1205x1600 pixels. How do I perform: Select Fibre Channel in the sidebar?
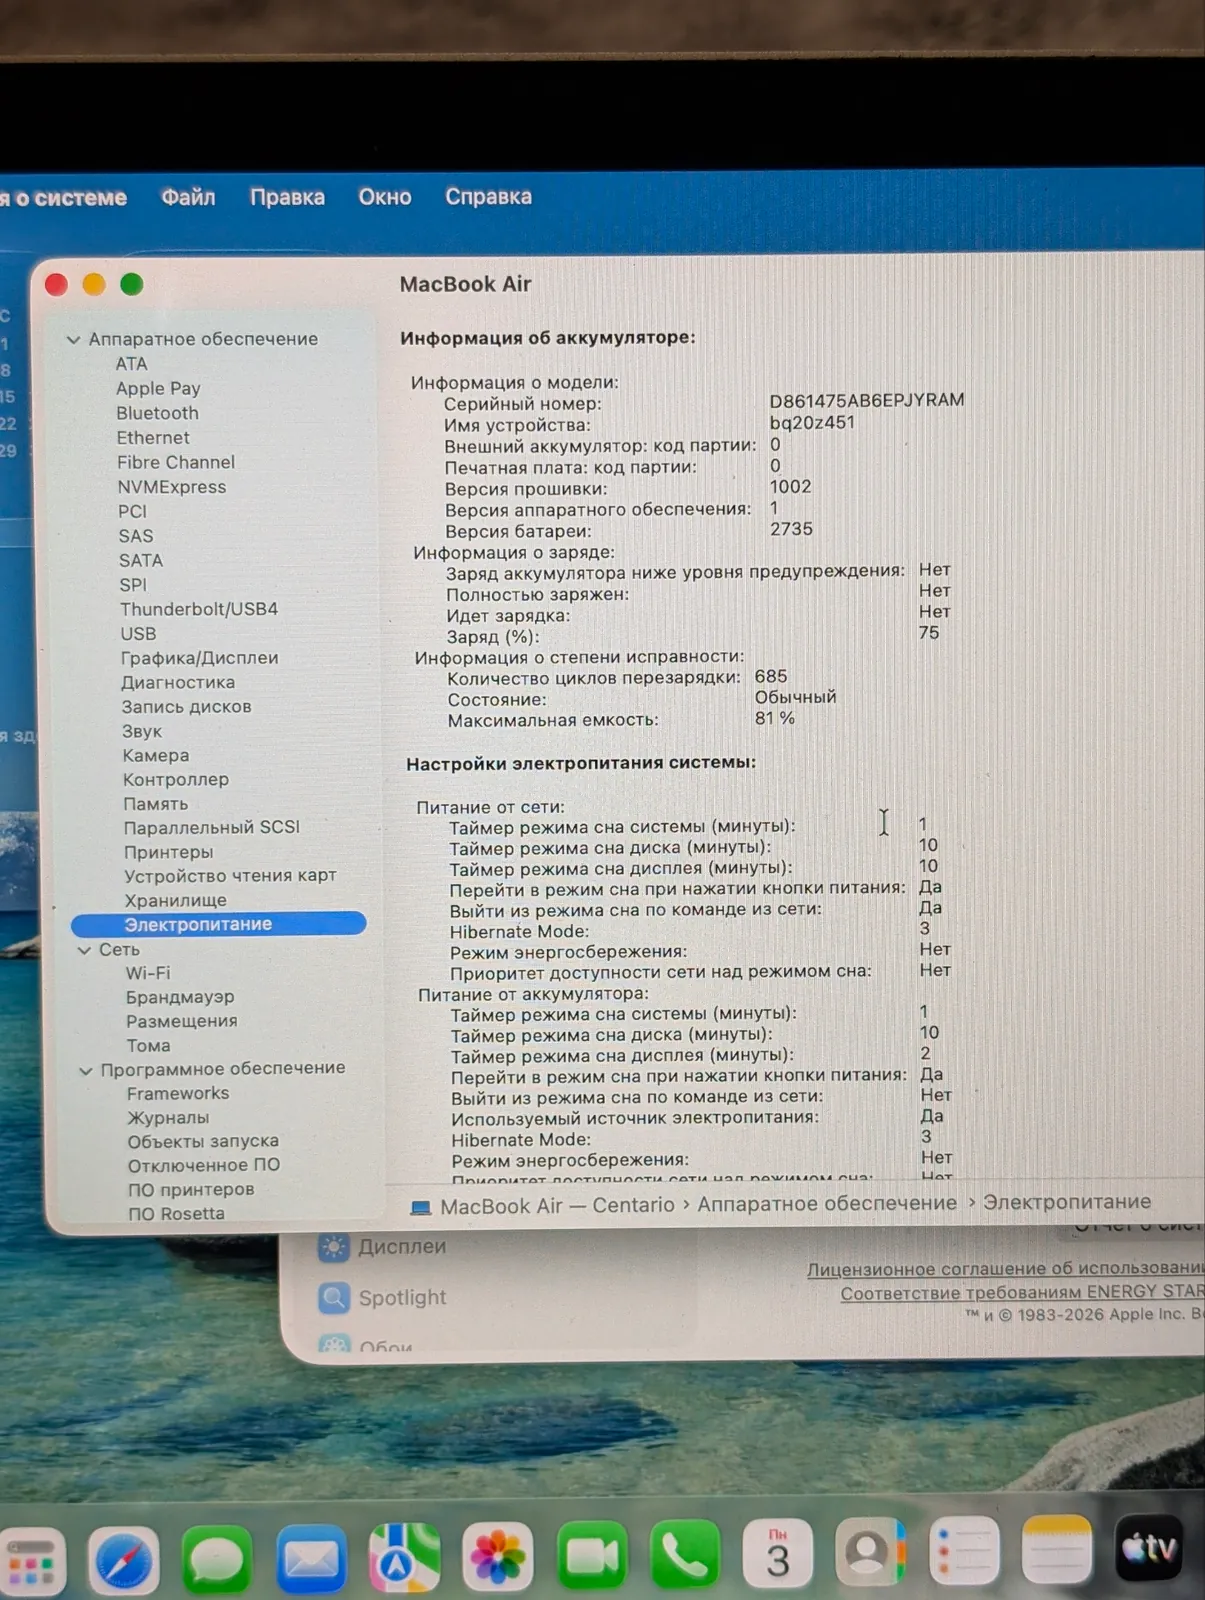[x=176, y=462]
